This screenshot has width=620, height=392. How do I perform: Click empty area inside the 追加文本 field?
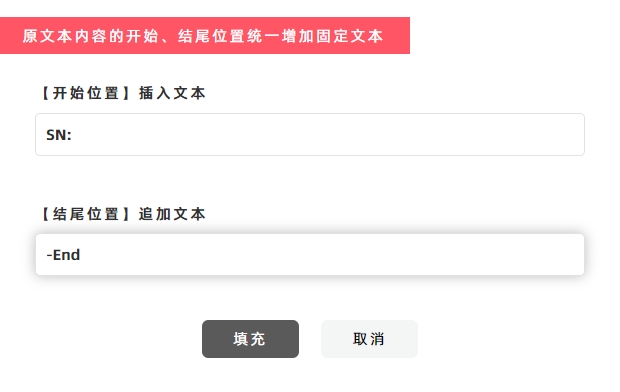coord(332,254)
